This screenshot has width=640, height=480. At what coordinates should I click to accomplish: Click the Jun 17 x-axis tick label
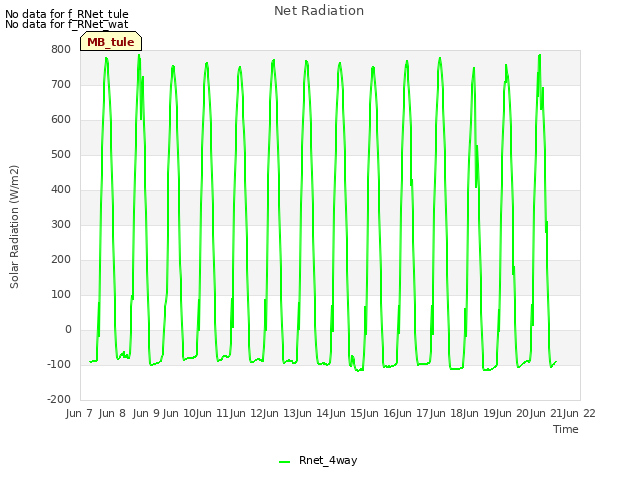413,413
